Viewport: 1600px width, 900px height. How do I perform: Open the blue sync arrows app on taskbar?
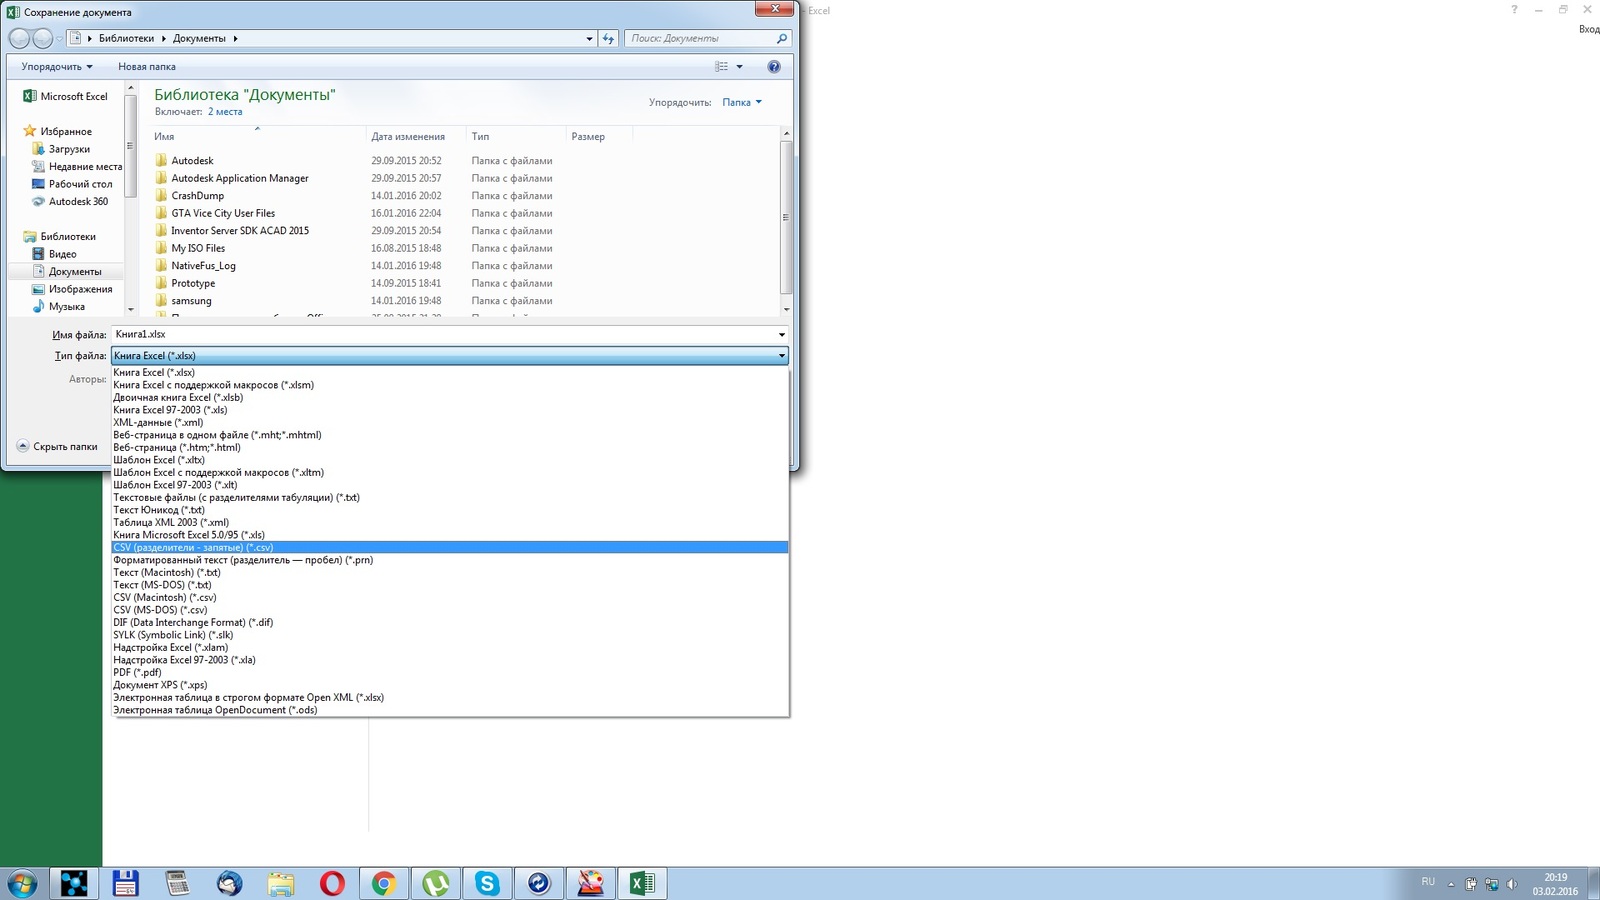[539, 883]
